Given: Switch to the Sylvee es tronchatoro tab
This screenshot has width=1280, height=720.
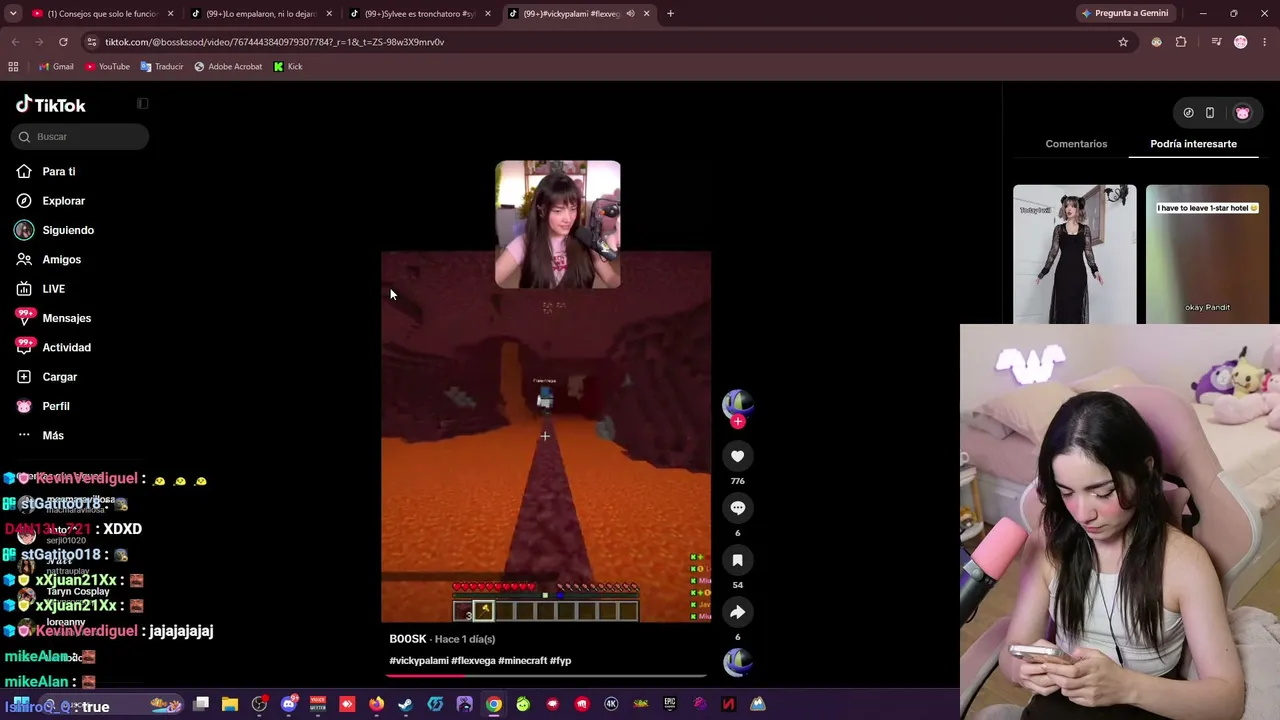Looking at the screenshot, I should [x=420, y=14].
